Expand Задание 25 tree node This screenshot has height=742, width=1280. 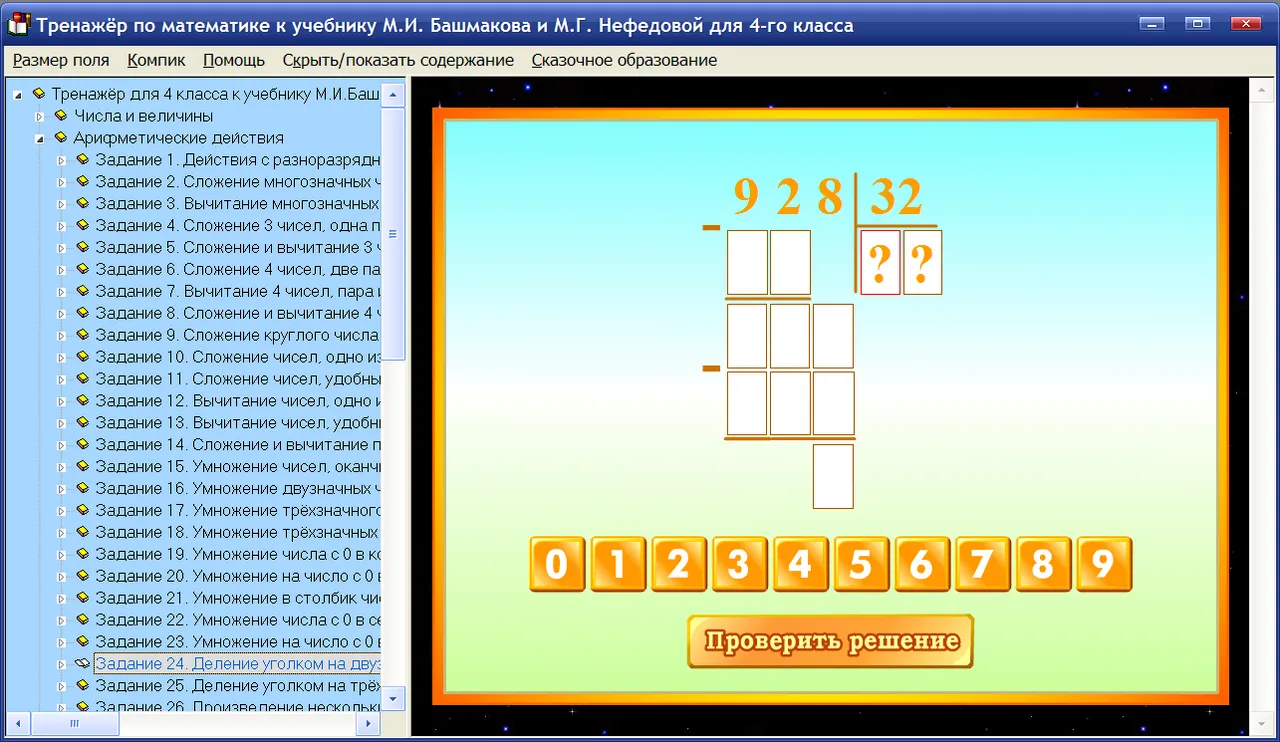(x=61, y=686)
